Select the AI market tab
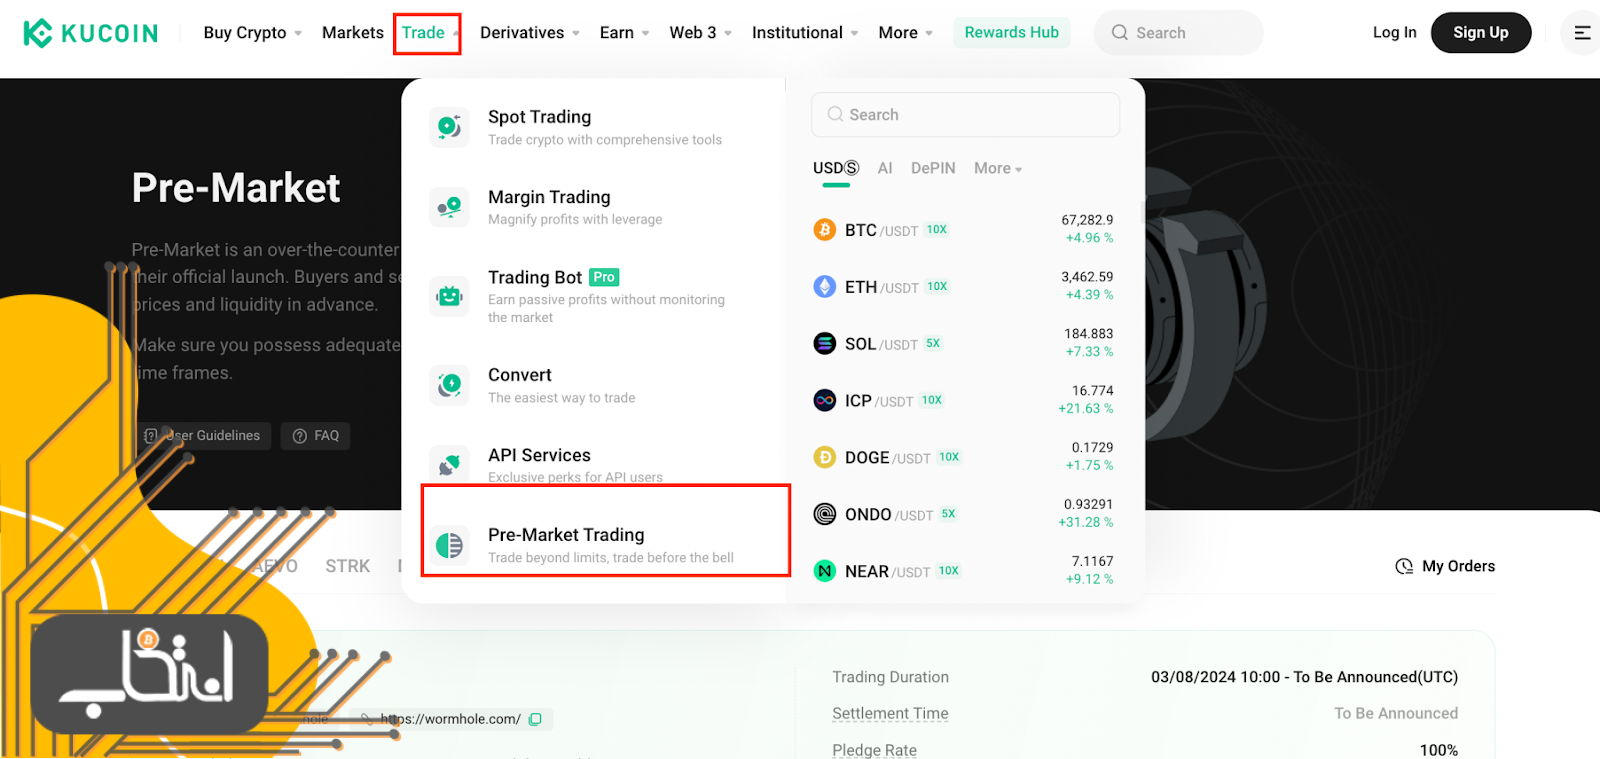This screenshot has height=759, width=1600. click(885, 168)
